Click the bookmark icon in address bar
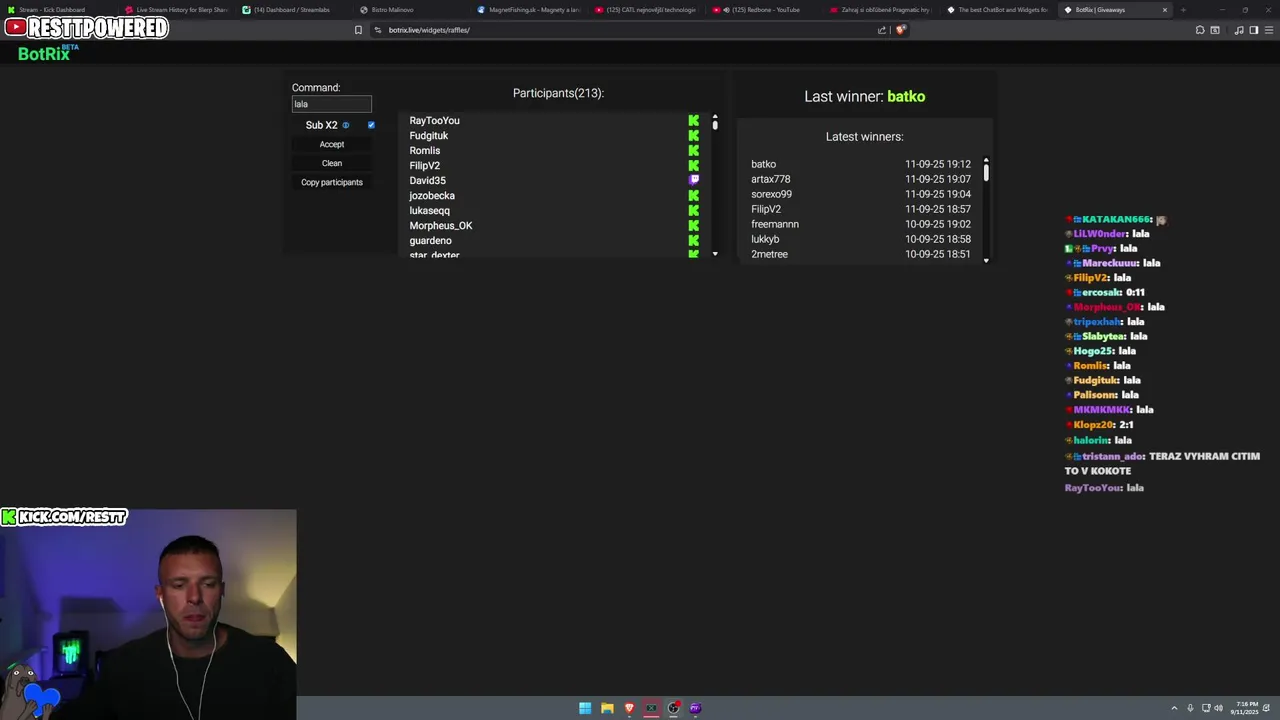 [x=358, y=30]
